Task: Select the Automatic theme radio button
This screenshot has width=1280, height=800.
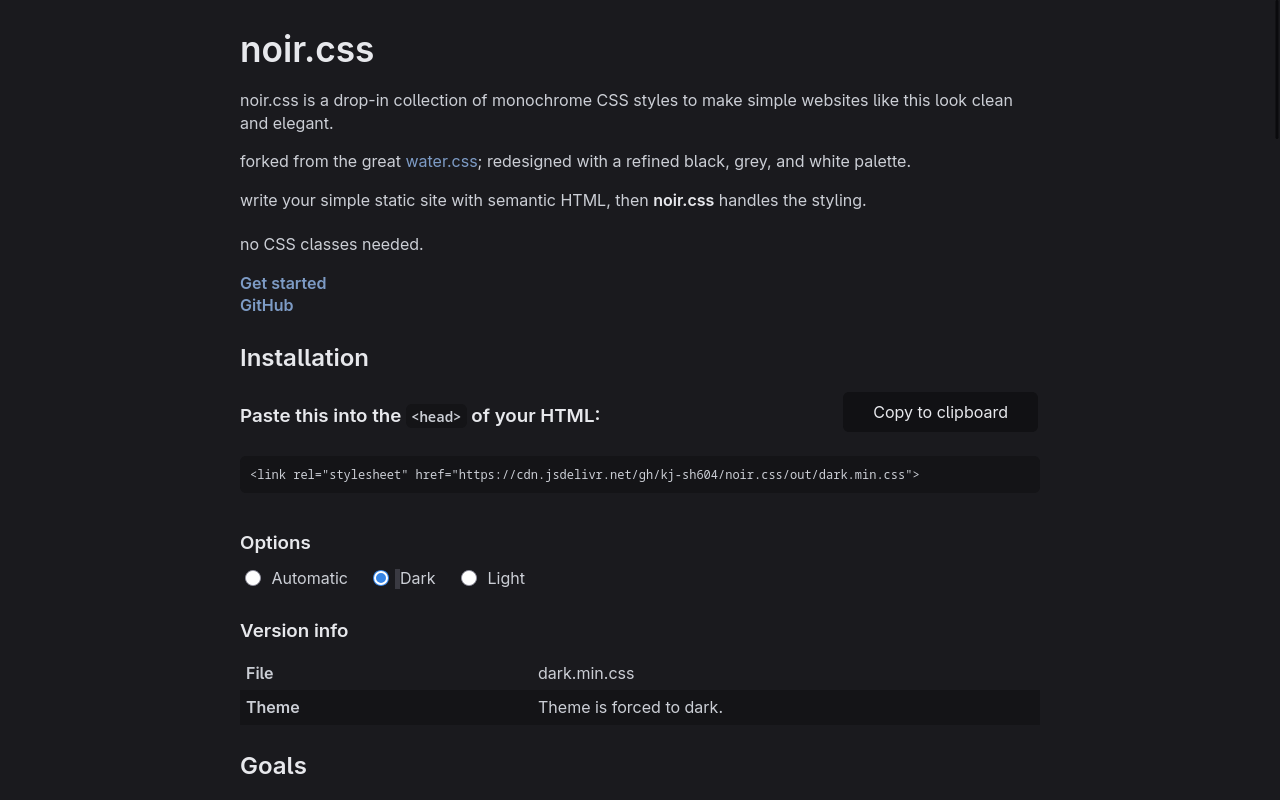Action: pyautogui.click(x=253, y=578)
